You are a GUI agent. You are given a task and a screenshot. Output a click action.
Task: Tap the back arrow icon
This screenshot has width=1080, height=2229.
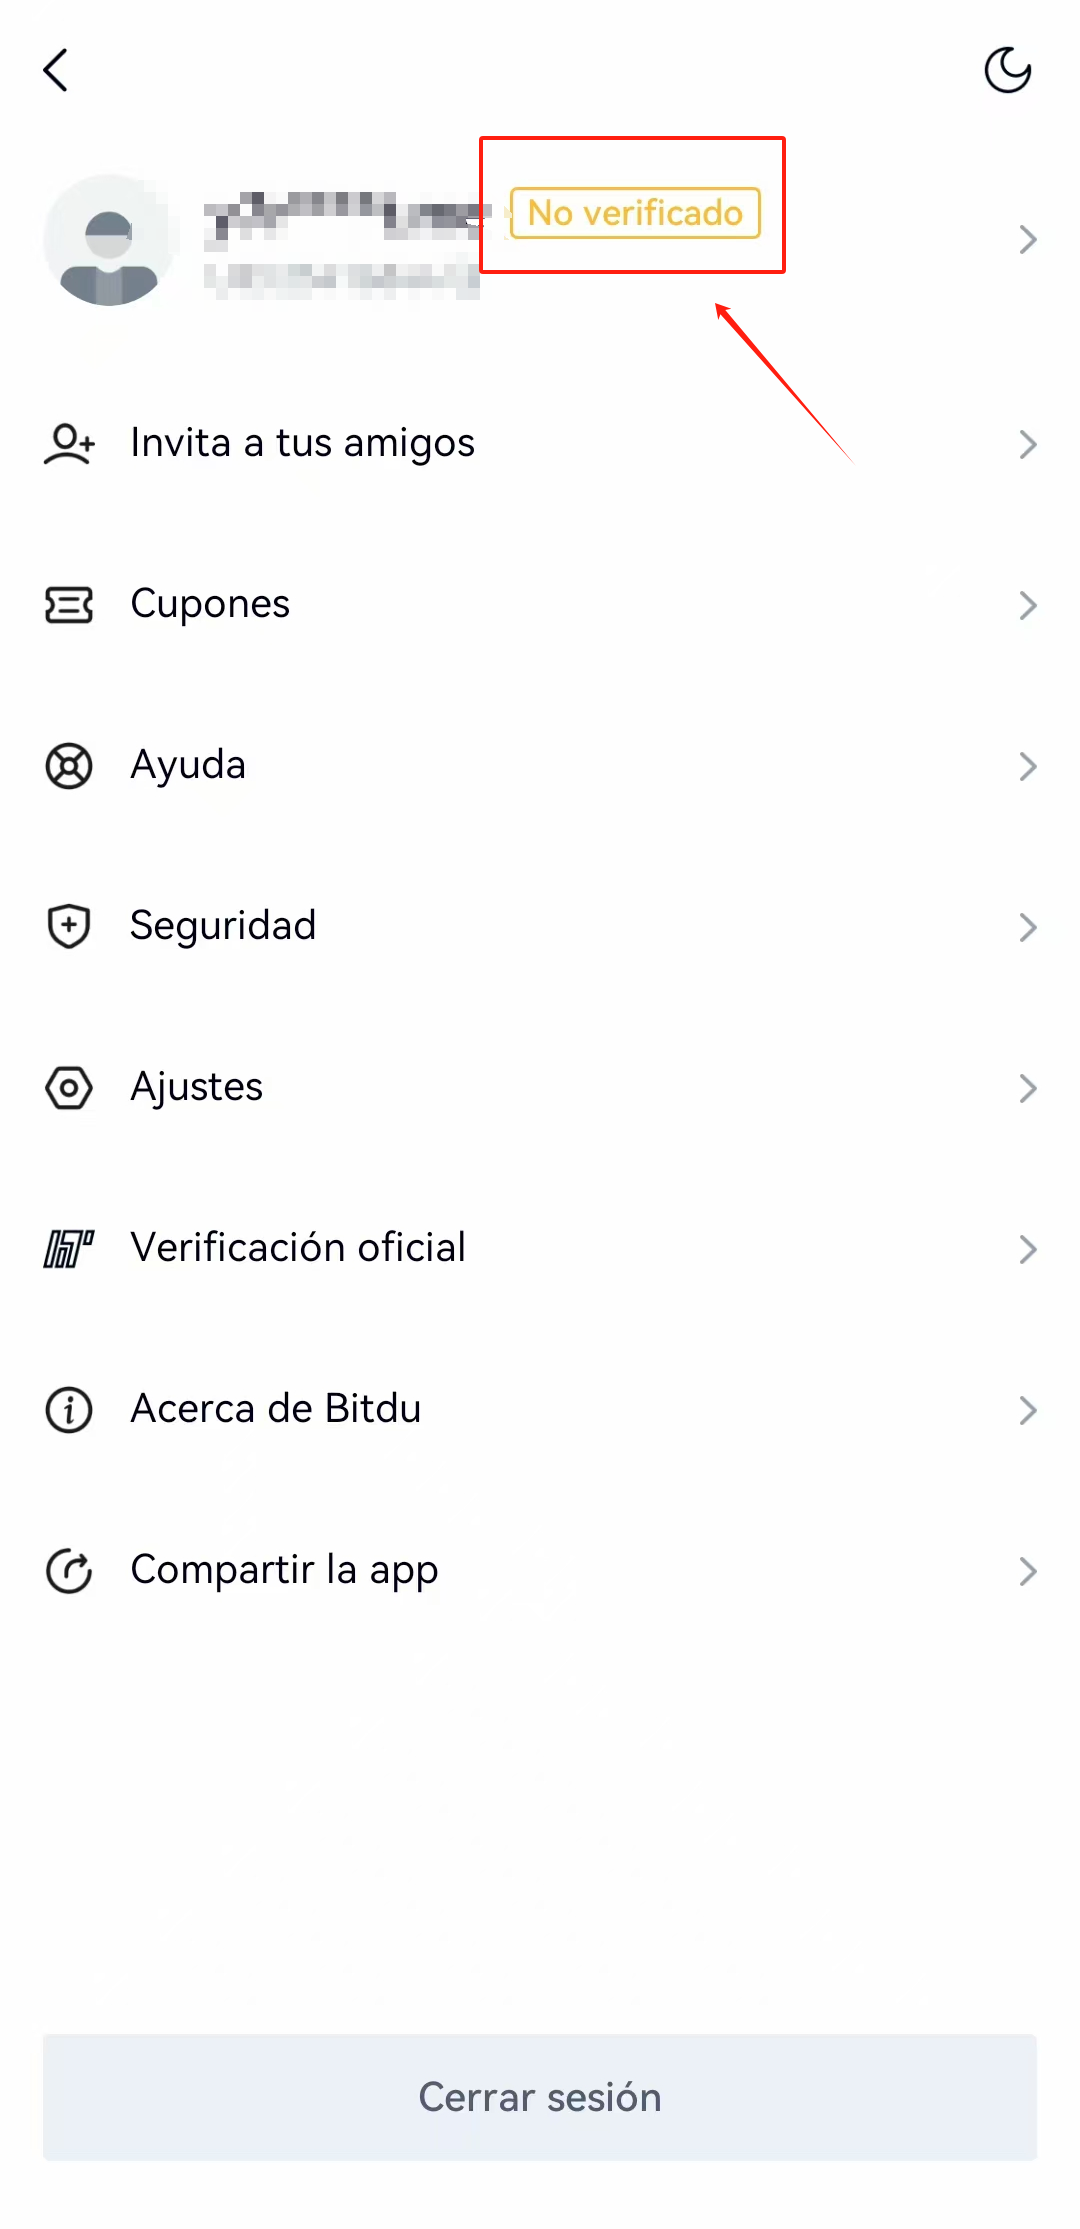(x=56, y=70)
